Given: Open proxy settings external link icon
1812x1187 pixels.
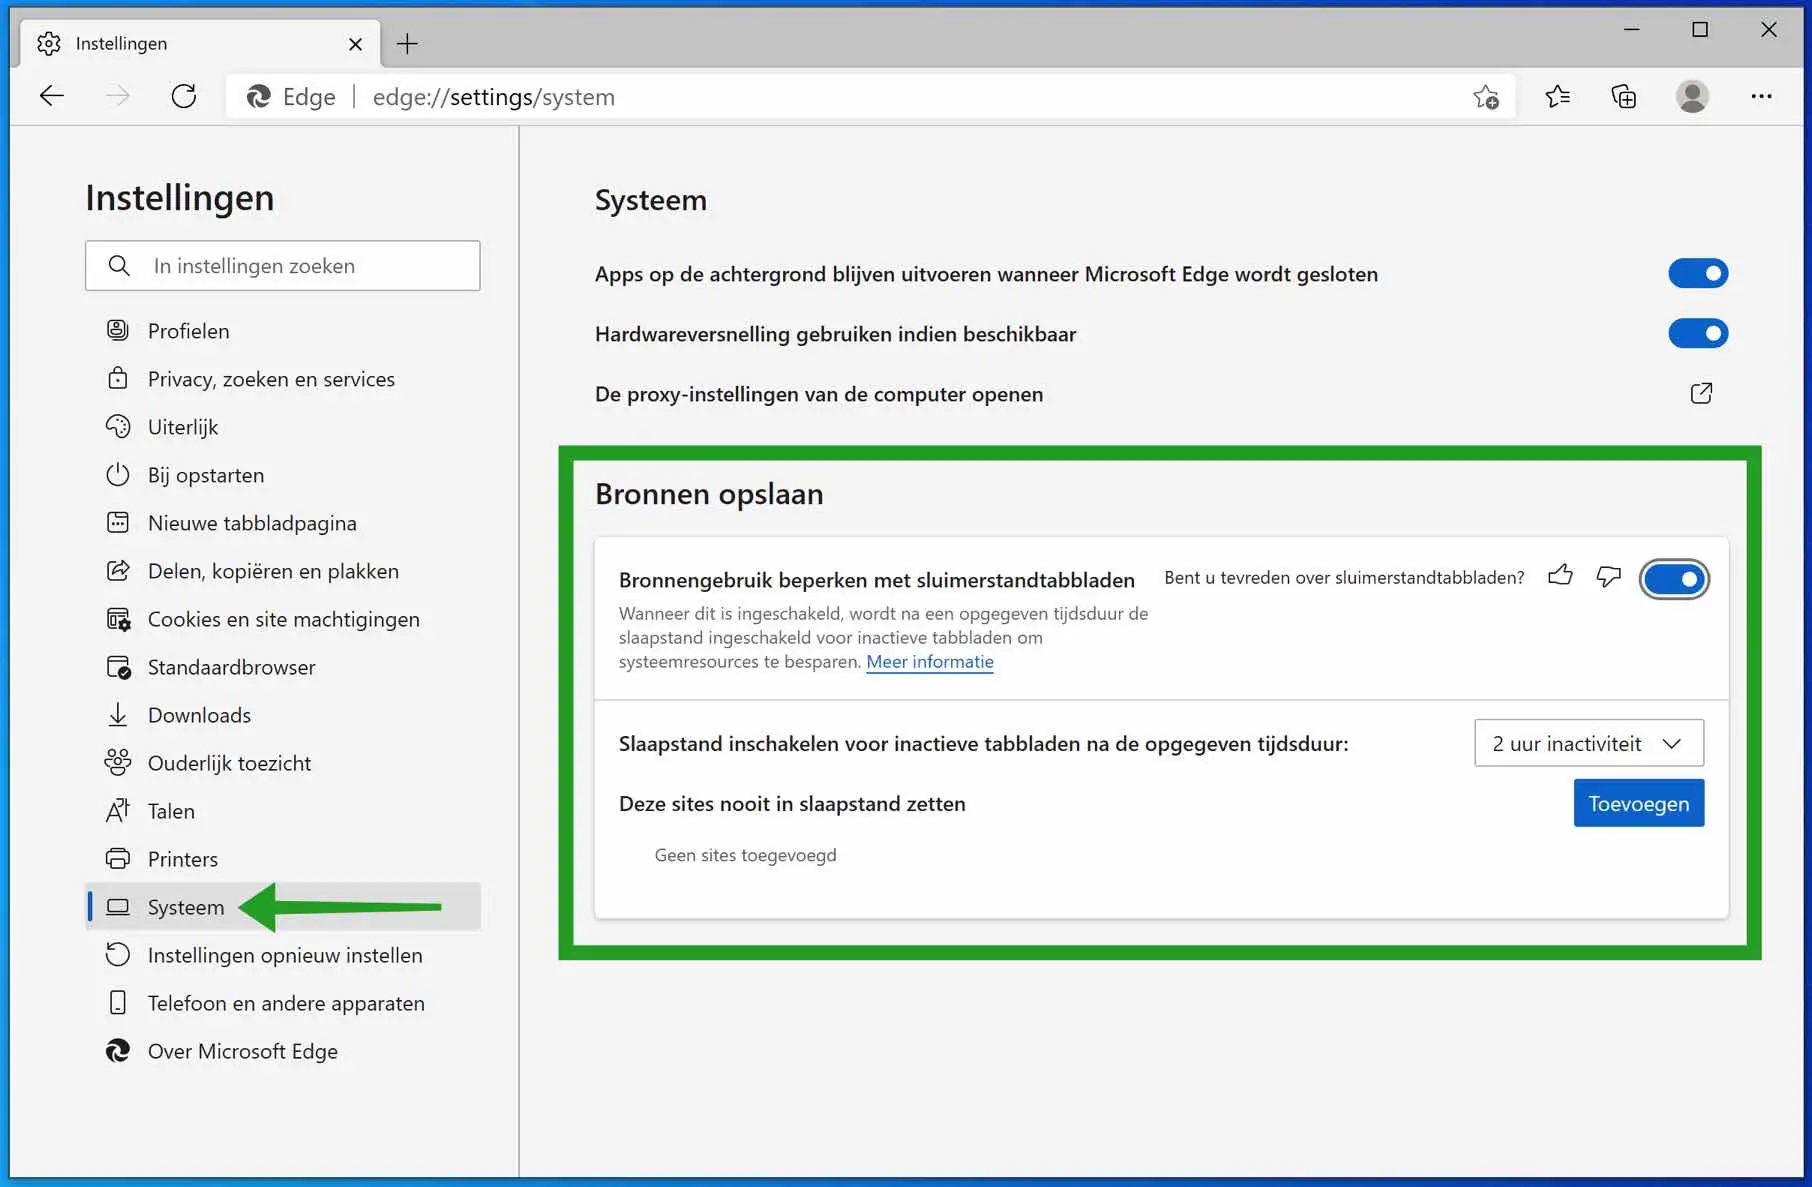Looking at the screenshot, I should tap(1701, 393).
